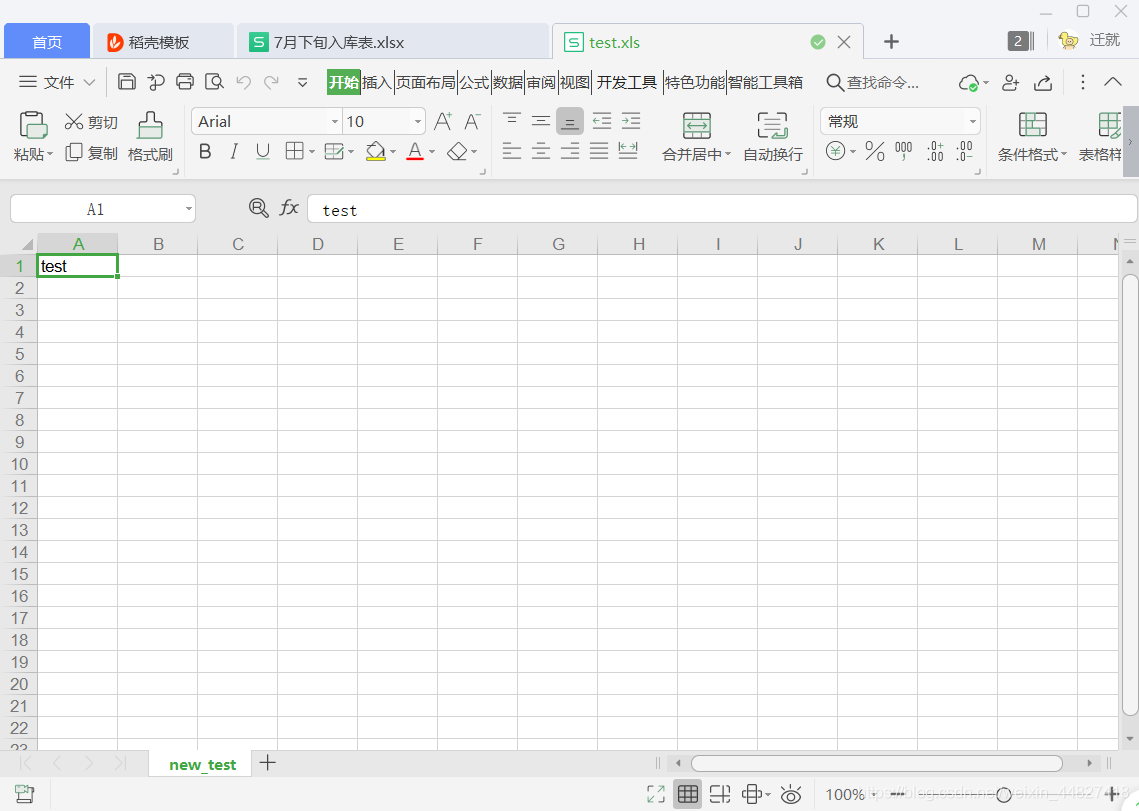Open Print Preview icon

(214, 81)
